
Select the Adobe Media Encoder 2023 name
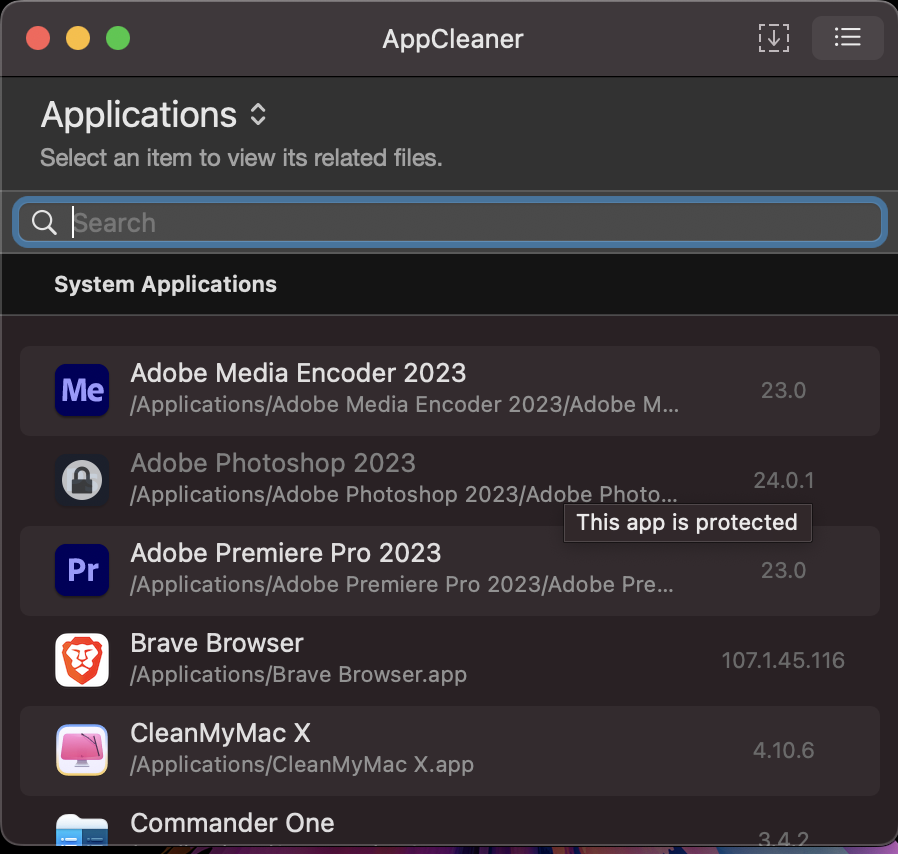[298, 373]
